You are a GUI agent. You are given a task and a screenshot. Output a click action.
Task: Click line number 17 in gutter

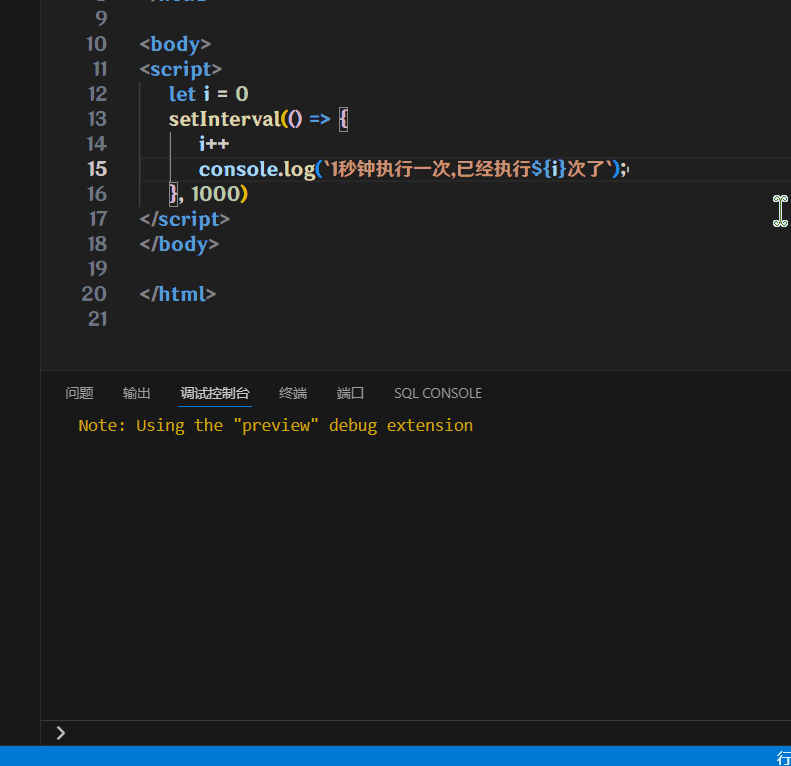click(x=98, y=219)
